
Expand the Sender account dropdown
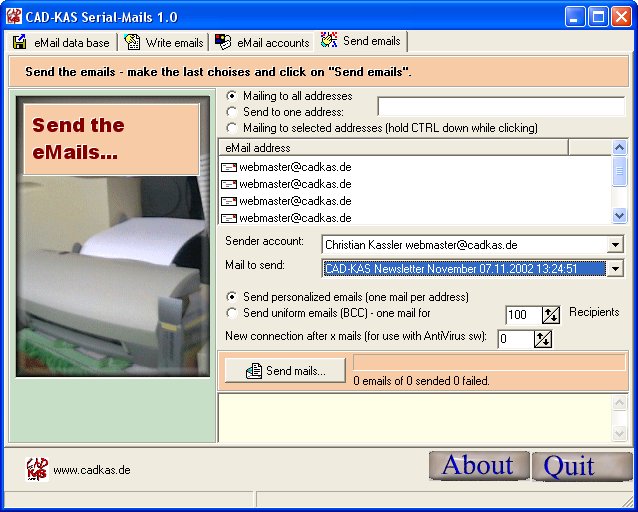(615, 245)
